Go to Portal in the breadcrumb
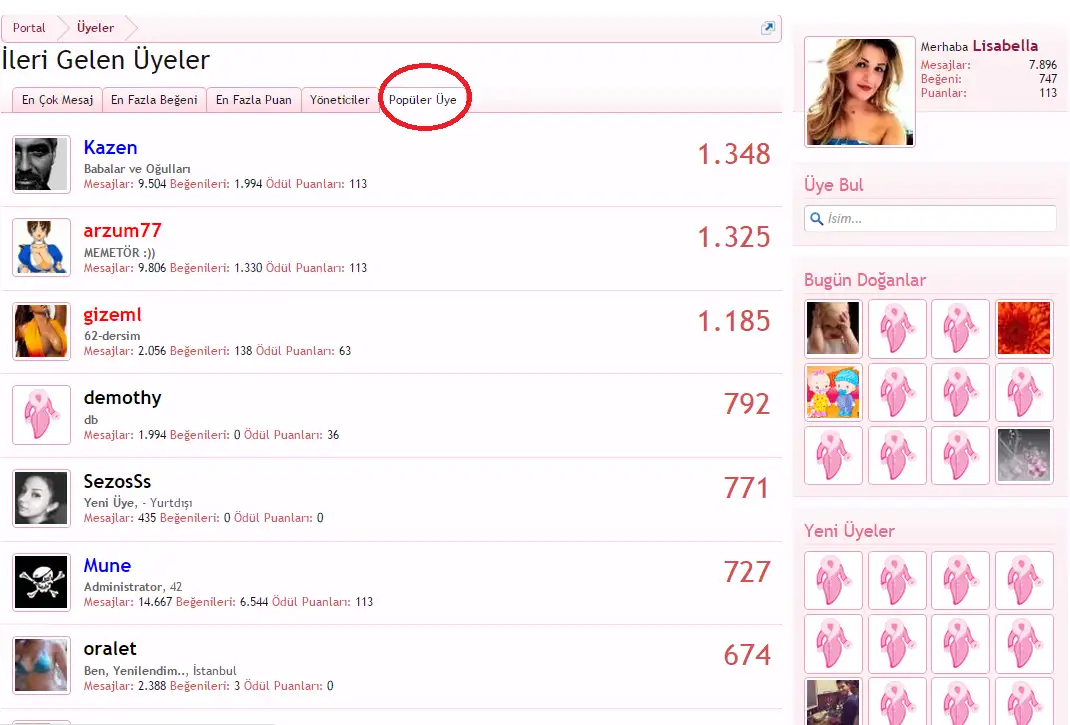The height and width of the screenshot is (725, 1070). 29,28
